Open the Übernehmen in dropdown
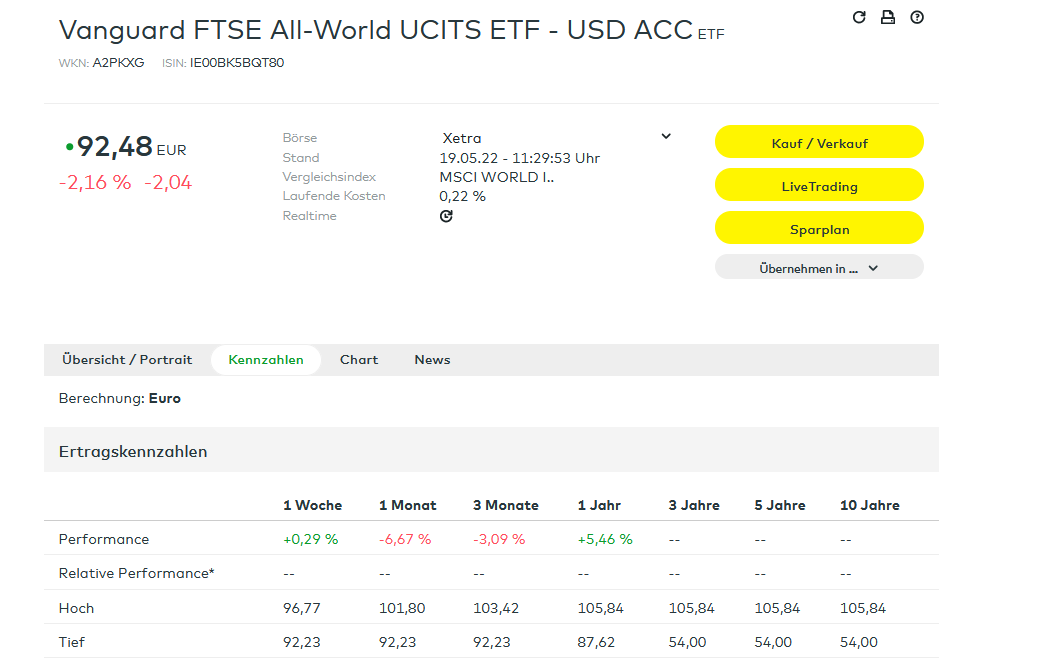The height and width of the screenshot is (667, 1057). point(819,268)
